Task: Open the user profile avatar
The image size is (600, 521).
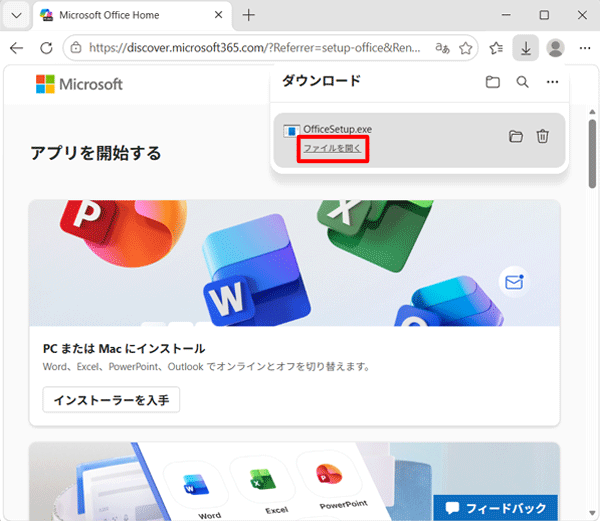Action: click(555, 48)
